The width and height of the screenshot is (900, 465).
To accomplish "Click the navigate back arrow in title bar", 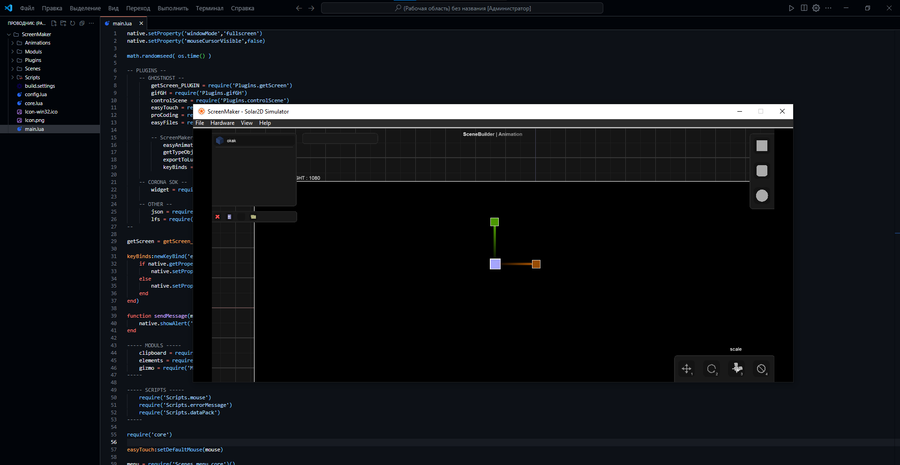I will pos(298,8).
